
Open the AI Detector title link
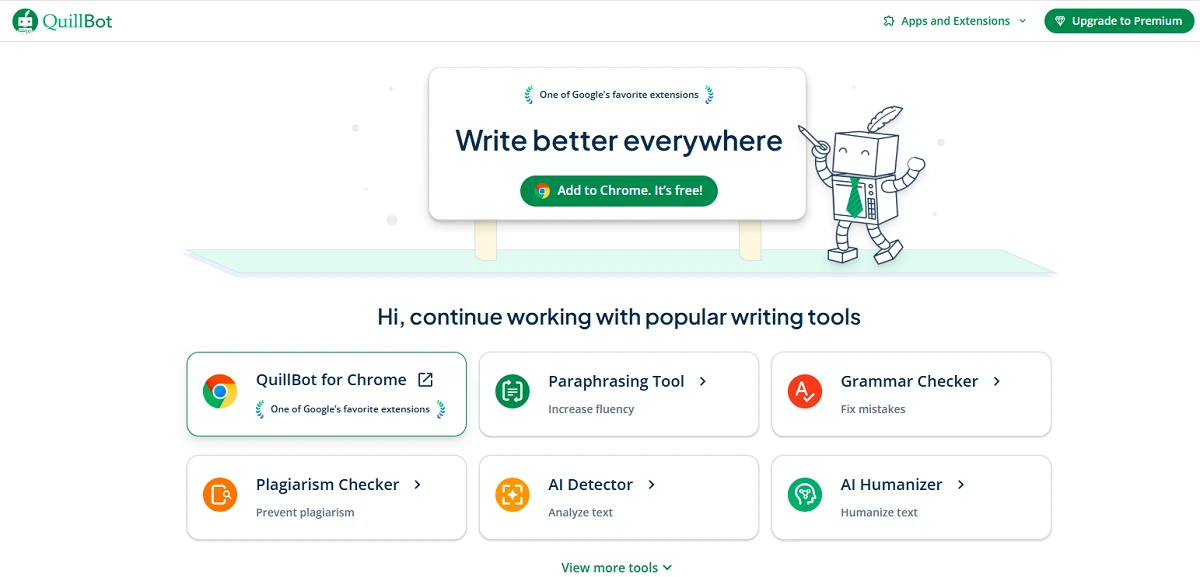[x=590, y=485]
